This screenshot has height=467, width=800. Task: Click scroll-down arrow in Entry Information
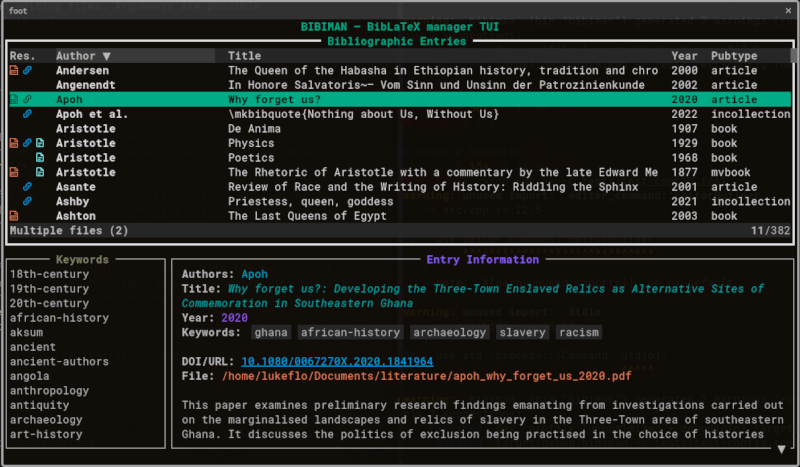(x=781, y=449)
